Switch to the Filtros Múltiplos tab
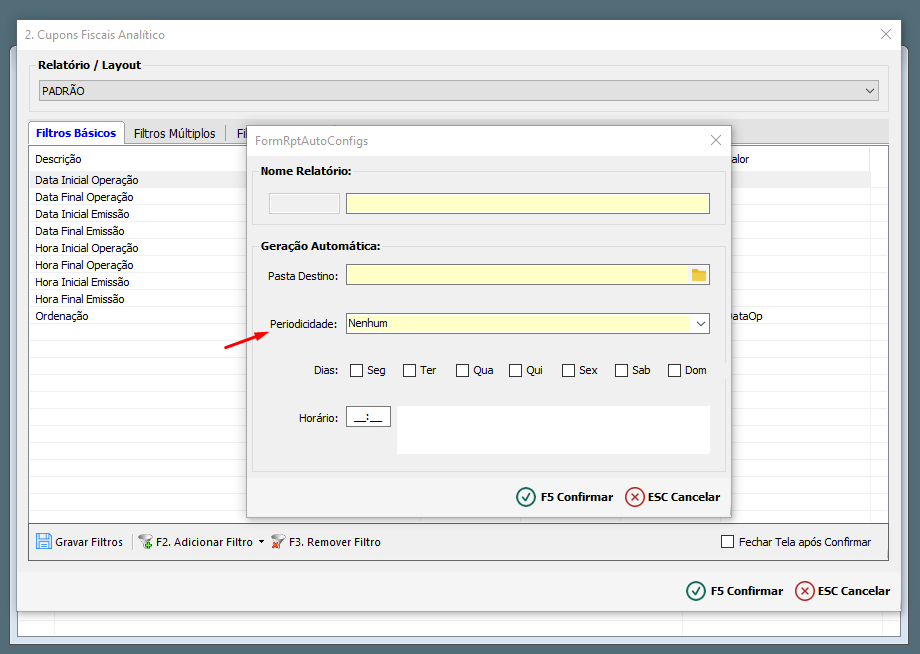 tap(174, 133)
